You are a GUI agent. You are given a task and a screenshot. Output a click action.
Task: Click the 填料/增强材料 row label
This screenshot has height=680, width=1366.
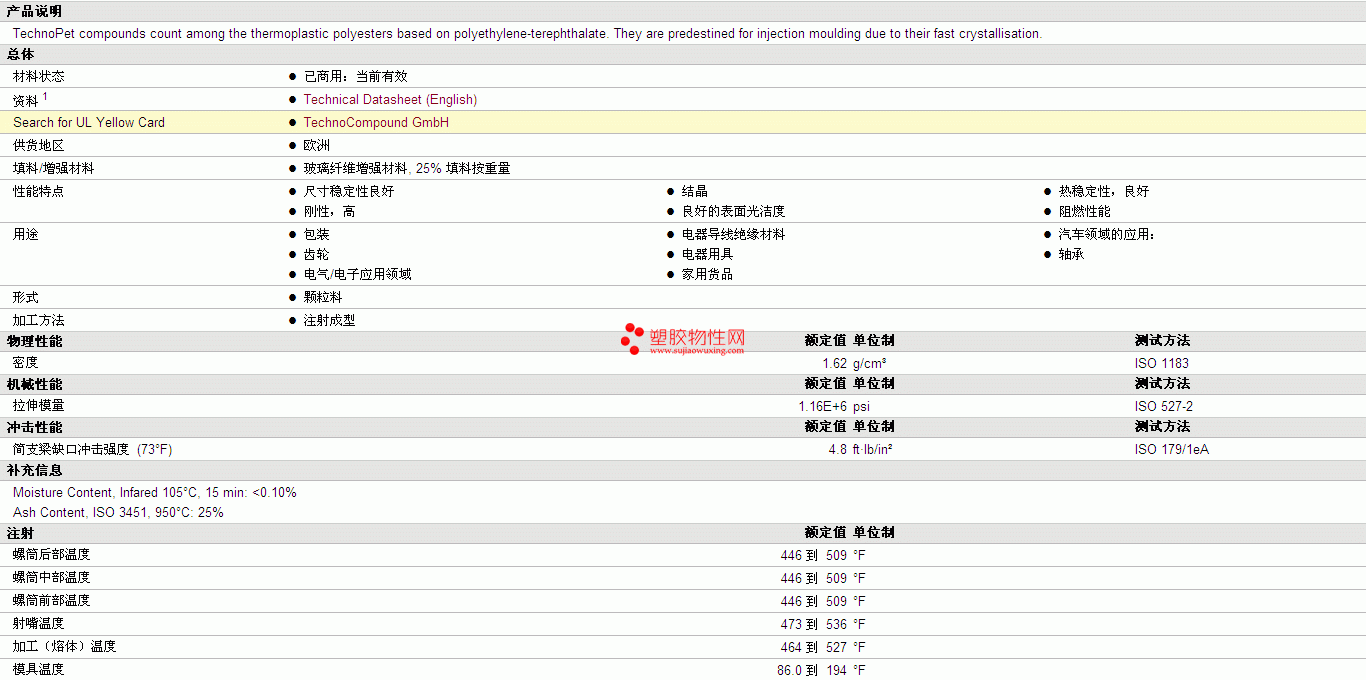coord(53,169)
